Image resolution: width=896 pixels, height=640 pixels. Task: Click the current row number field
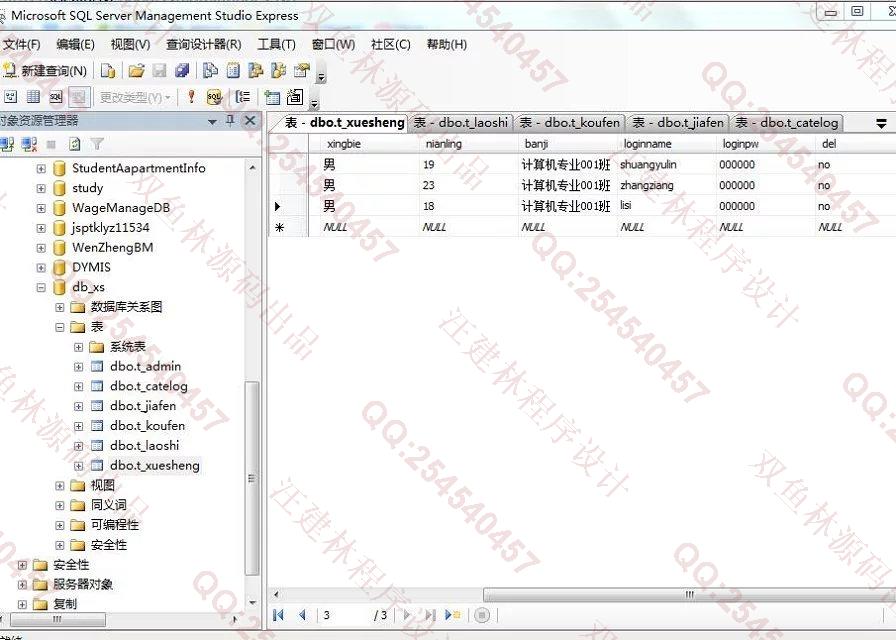(343, 615)
